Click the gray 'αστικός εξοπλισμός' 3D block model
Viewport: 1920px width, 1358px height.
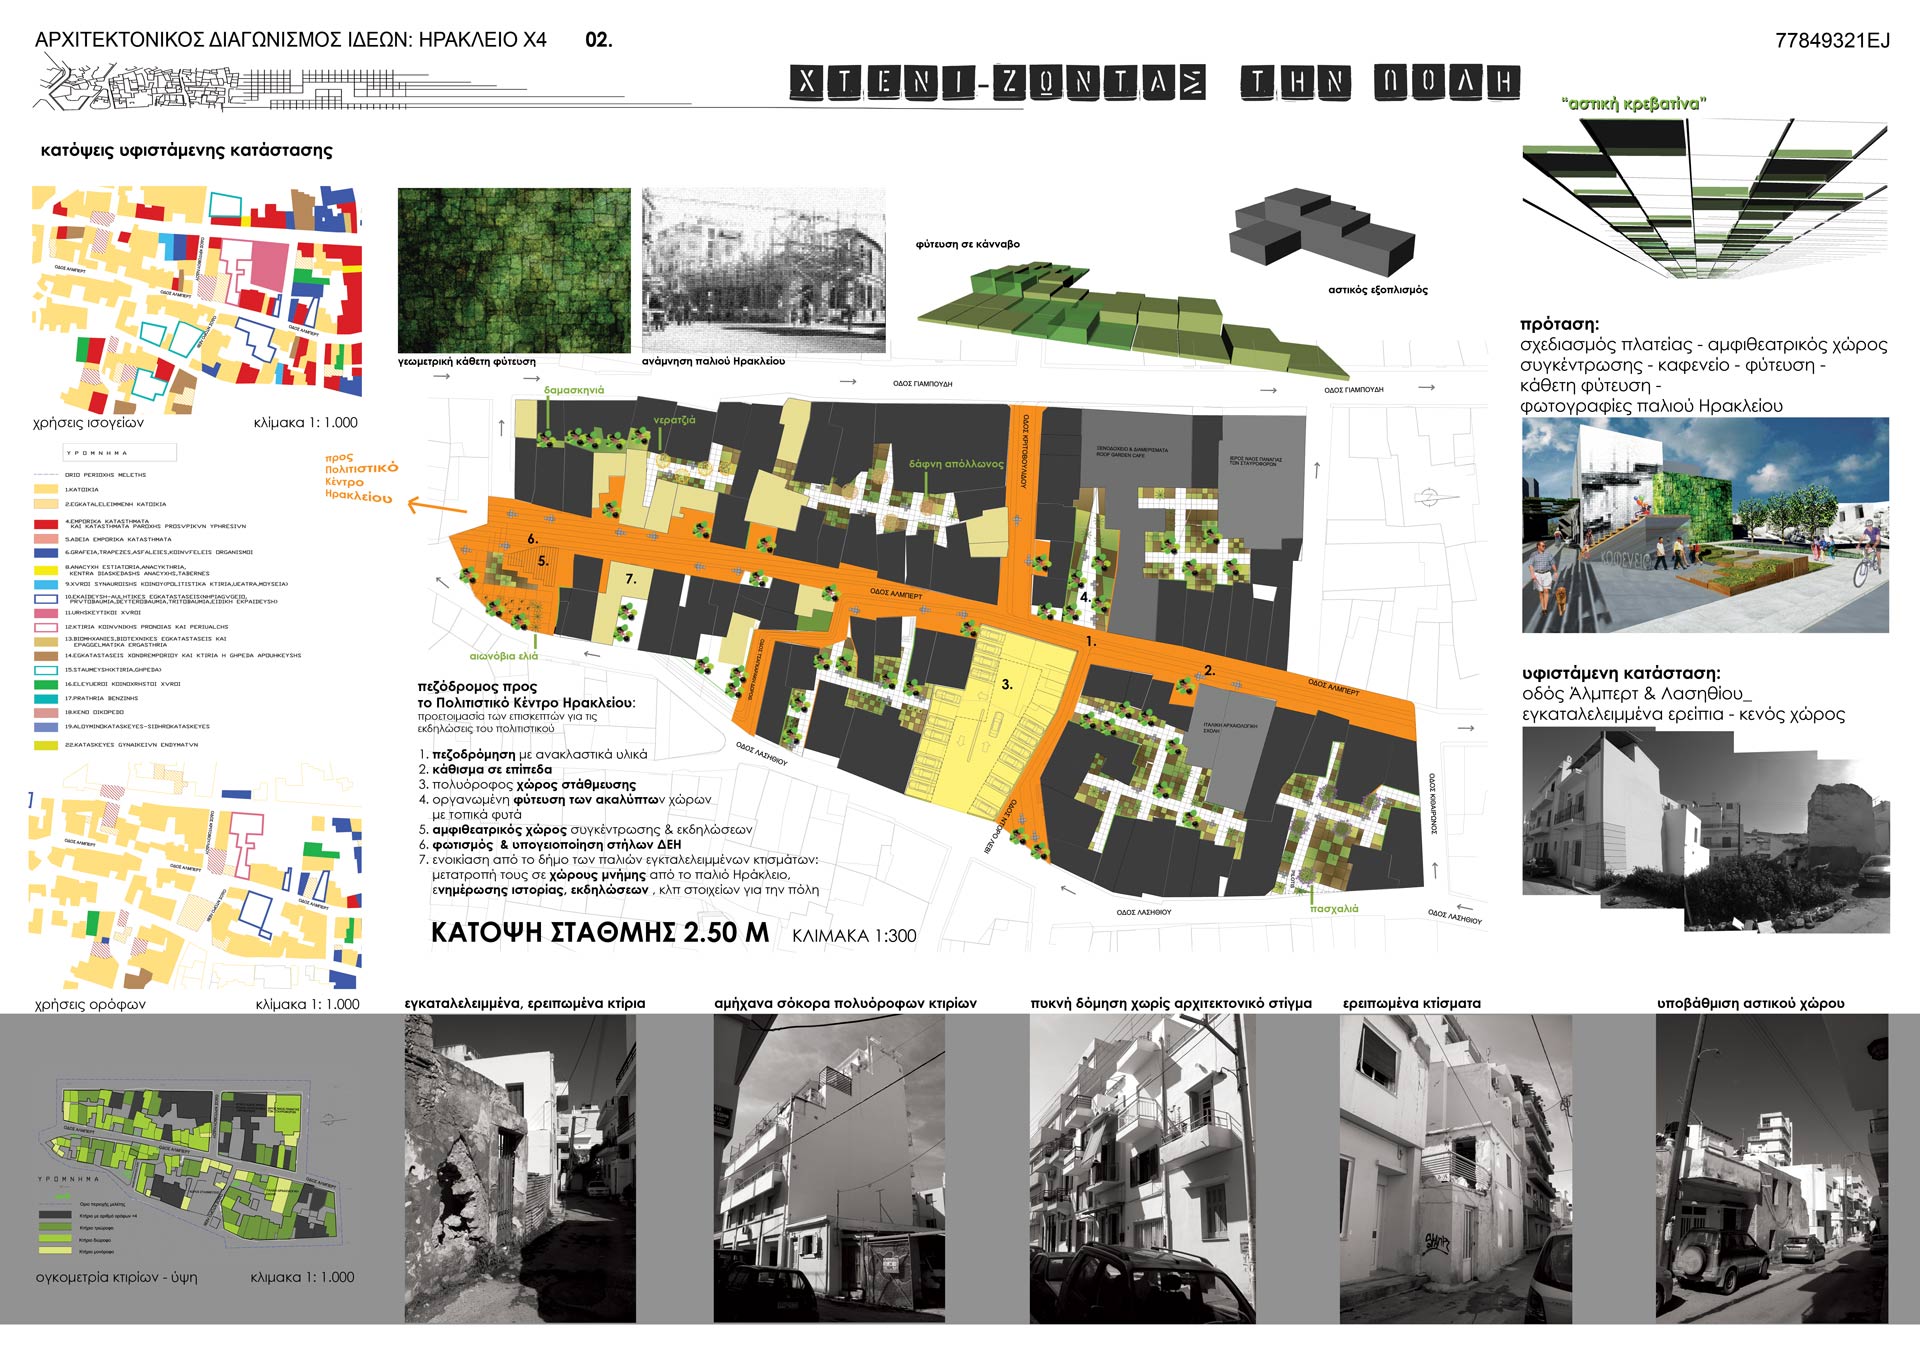coord(1320,232)
